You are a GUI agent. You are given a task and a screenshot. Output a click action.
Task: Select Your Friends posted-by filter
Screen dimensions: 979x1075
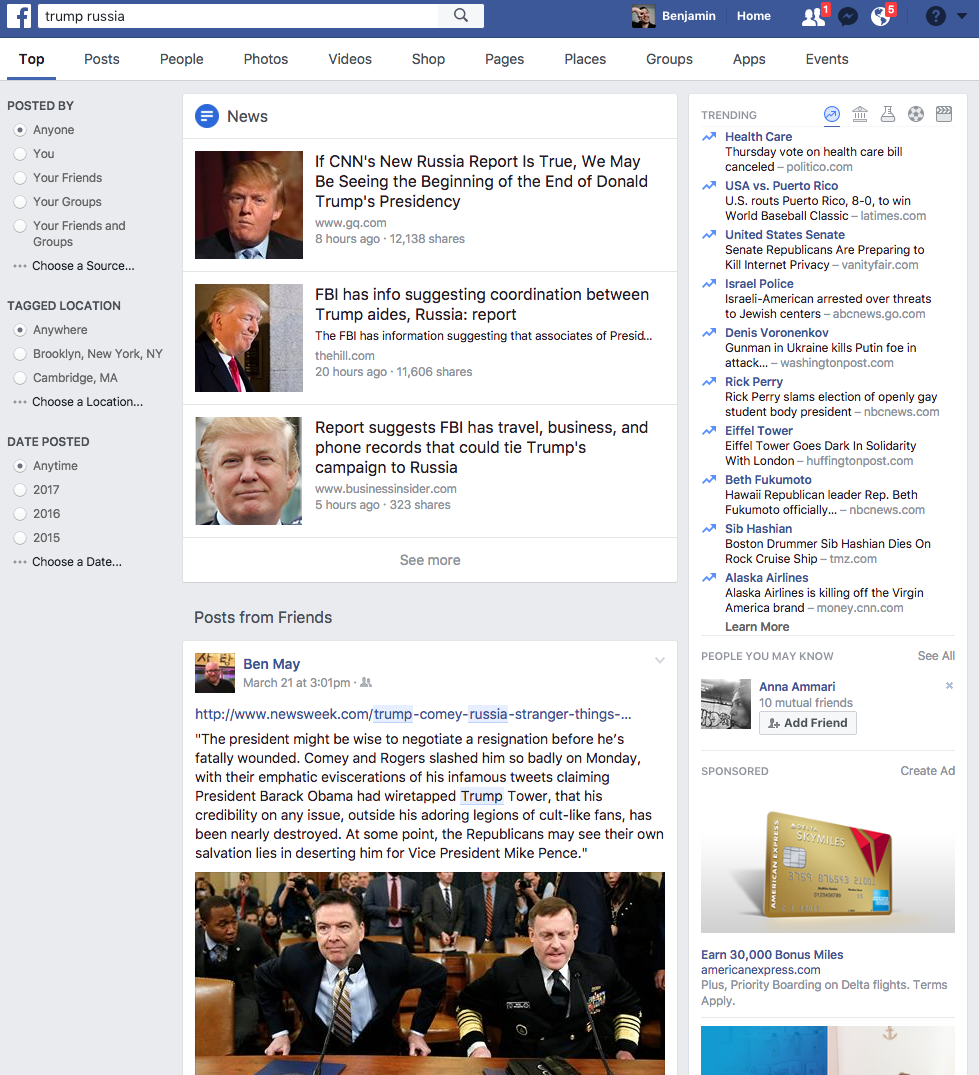[x=21, y=178]
